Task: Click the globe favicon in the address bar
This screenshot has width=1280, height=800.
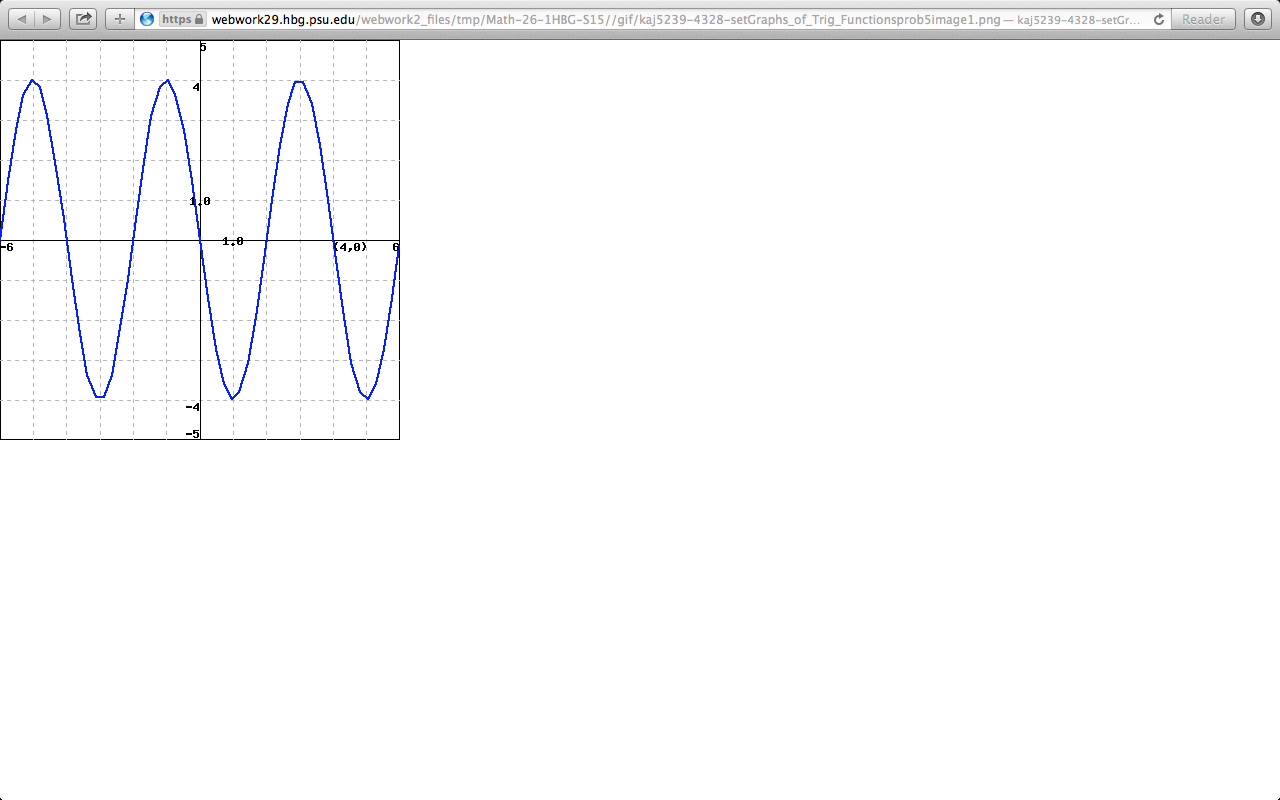Action: (x=148, y=18)
